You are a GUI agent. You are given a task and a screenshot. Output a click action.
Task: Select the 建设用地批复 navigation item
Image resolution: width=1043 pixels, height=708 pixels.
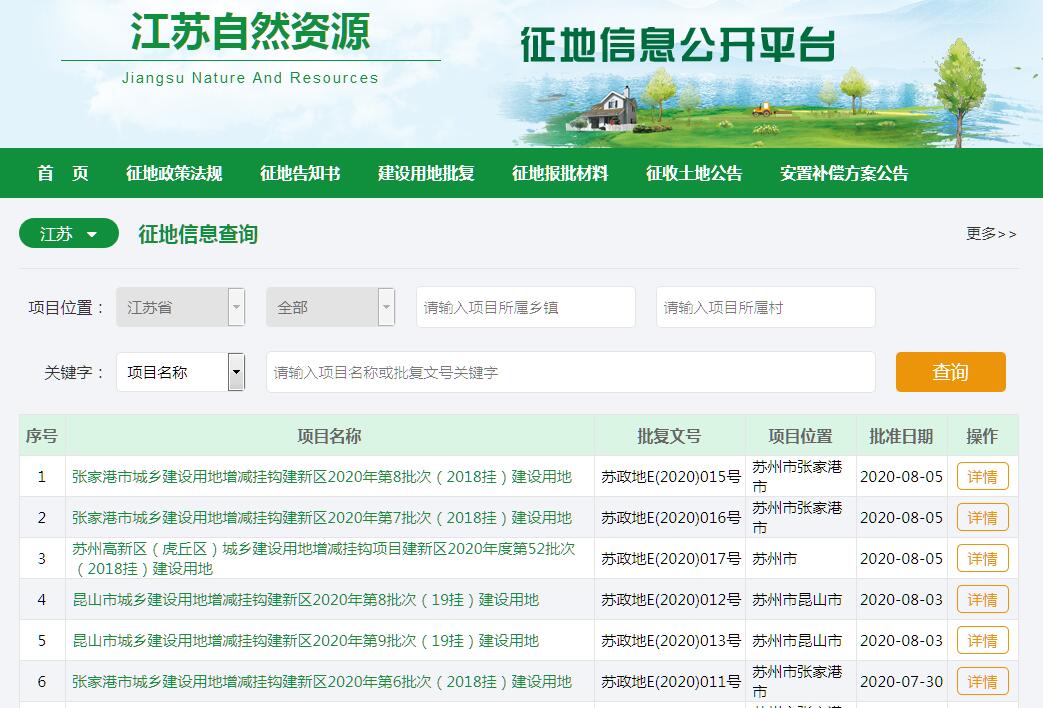pos(426,173)
